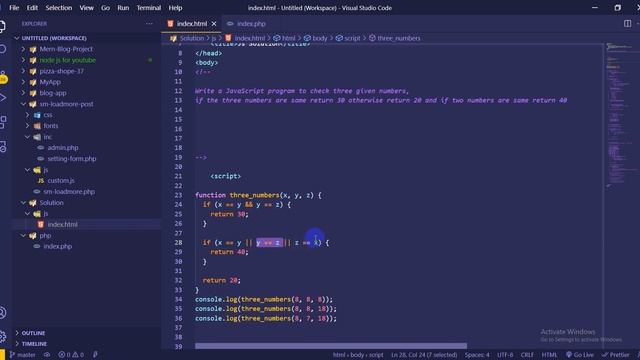
Task: Click the editor horizontal scrollbar
Action: [x=331, y=346]
